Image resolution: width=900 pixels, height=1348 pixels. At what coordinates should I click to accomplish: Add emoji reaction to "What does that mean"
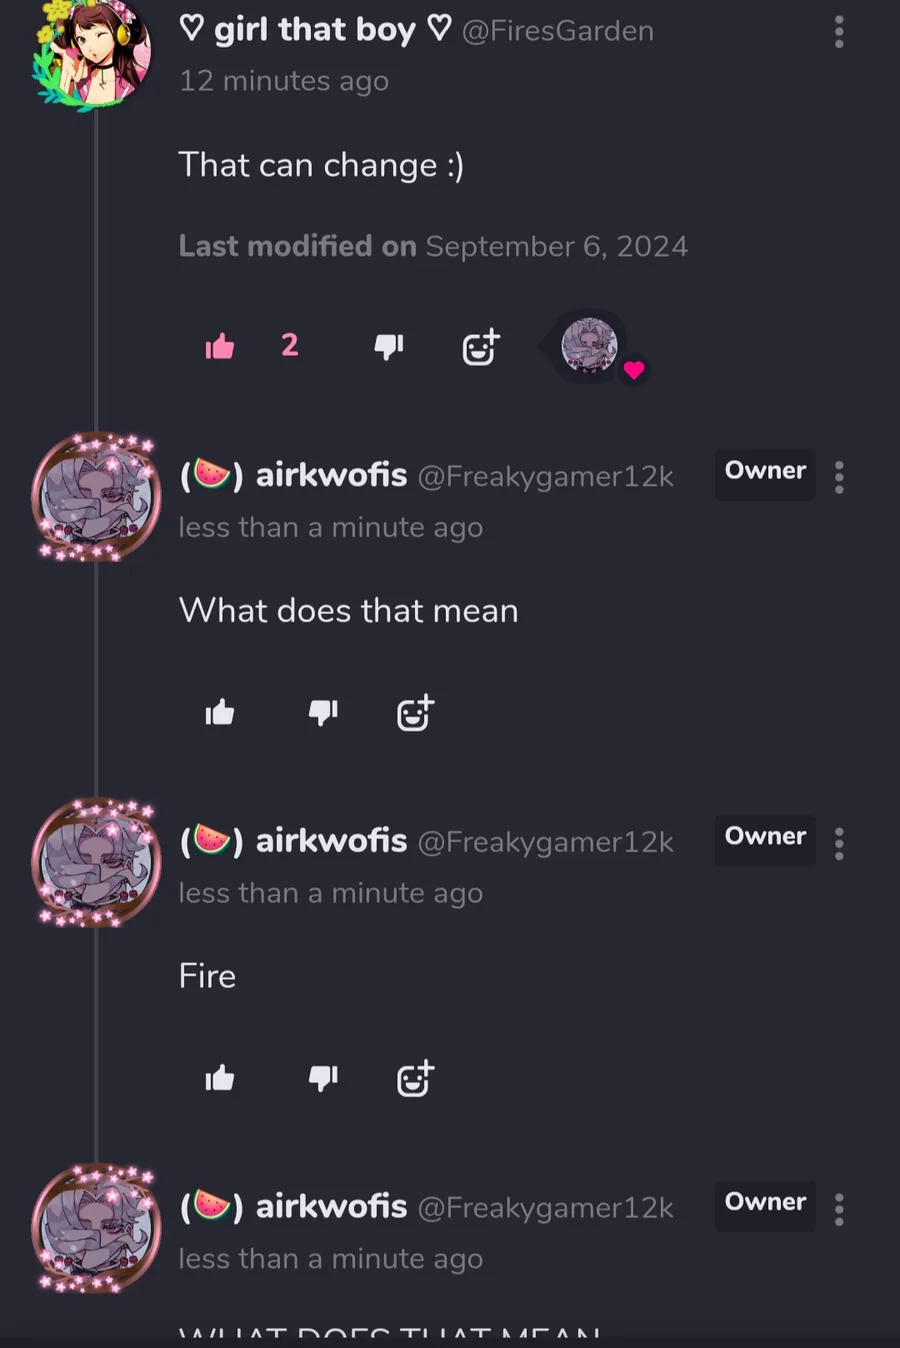[415, 713]
